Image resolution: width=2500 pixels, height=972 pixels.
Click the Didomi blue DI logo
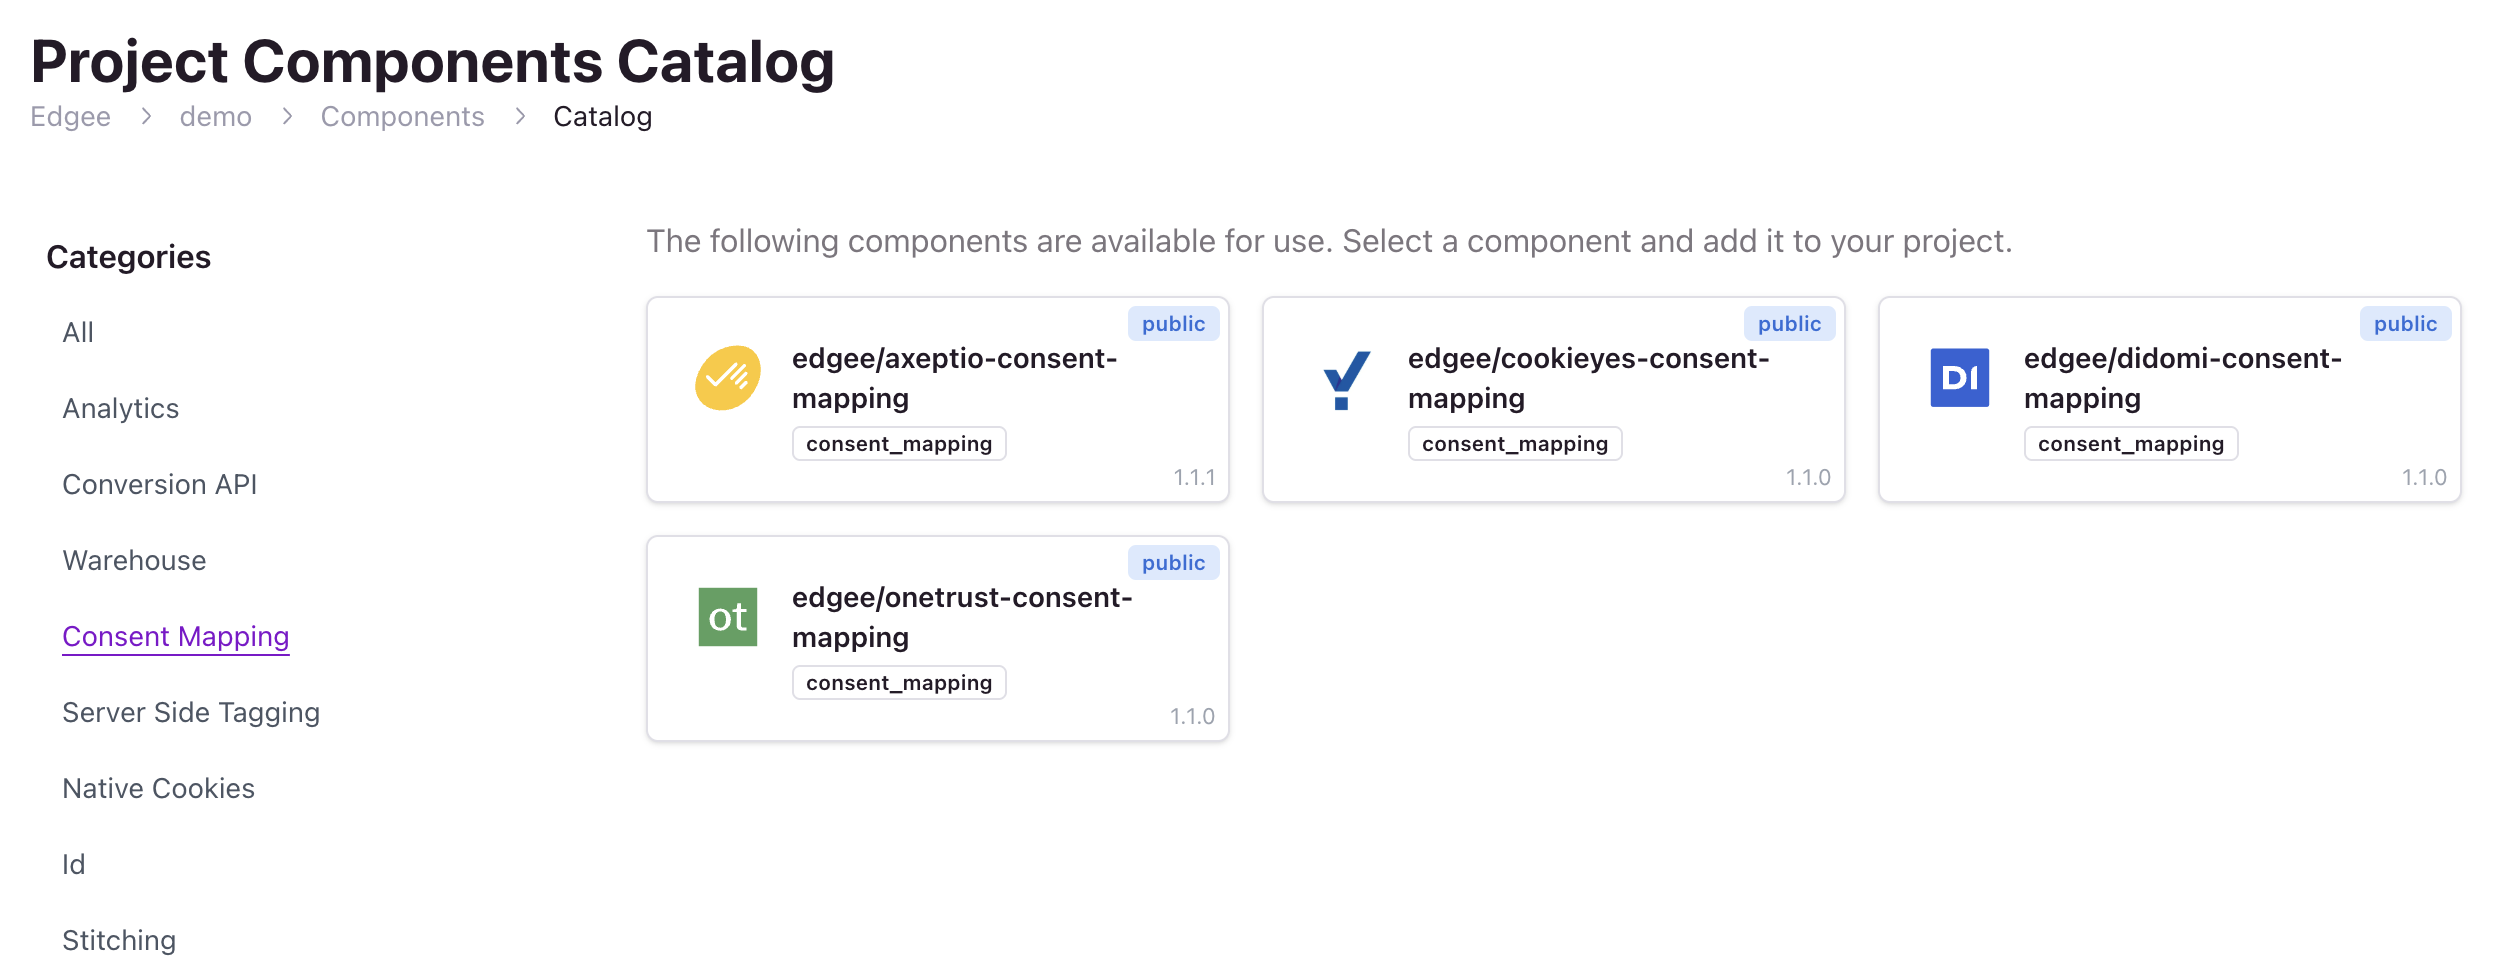coord(1960,378)
